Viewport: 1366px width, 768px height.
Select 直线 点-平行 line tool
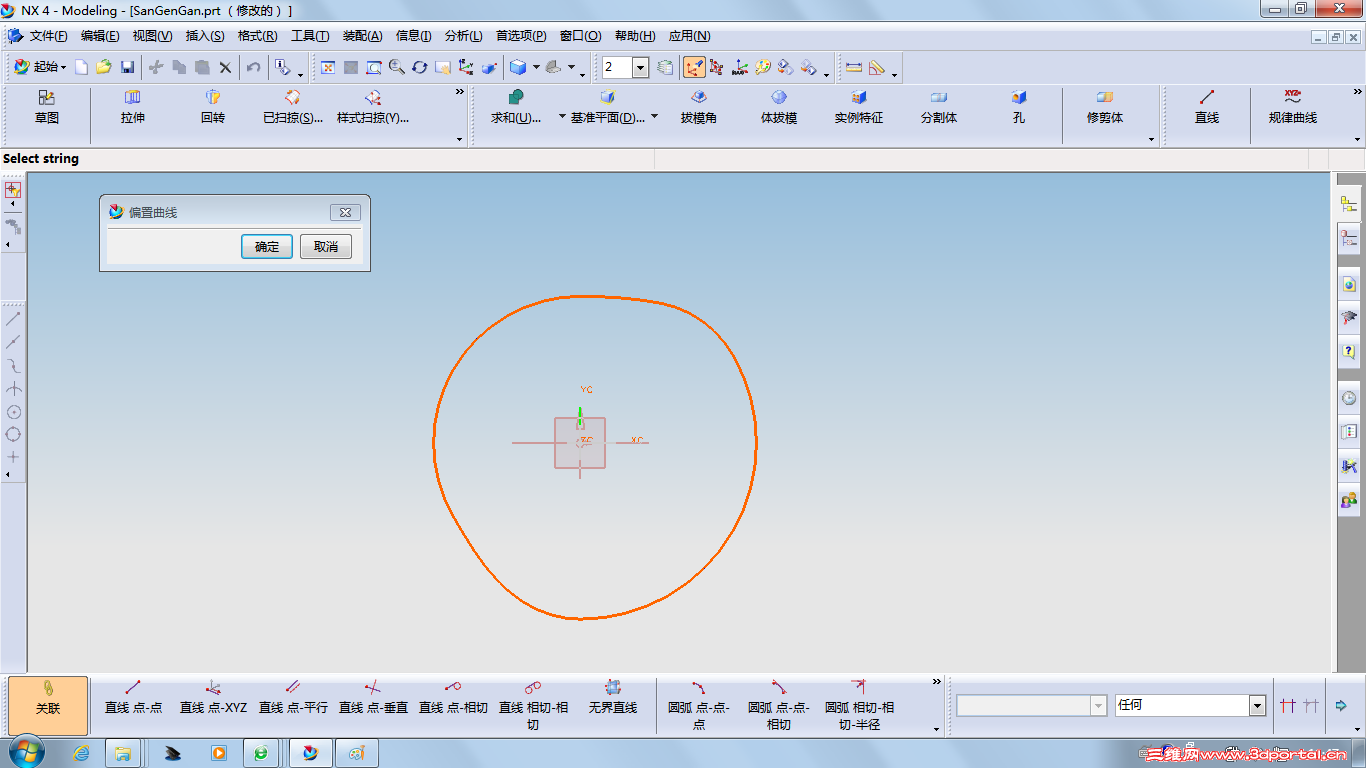tap(293, 698)
